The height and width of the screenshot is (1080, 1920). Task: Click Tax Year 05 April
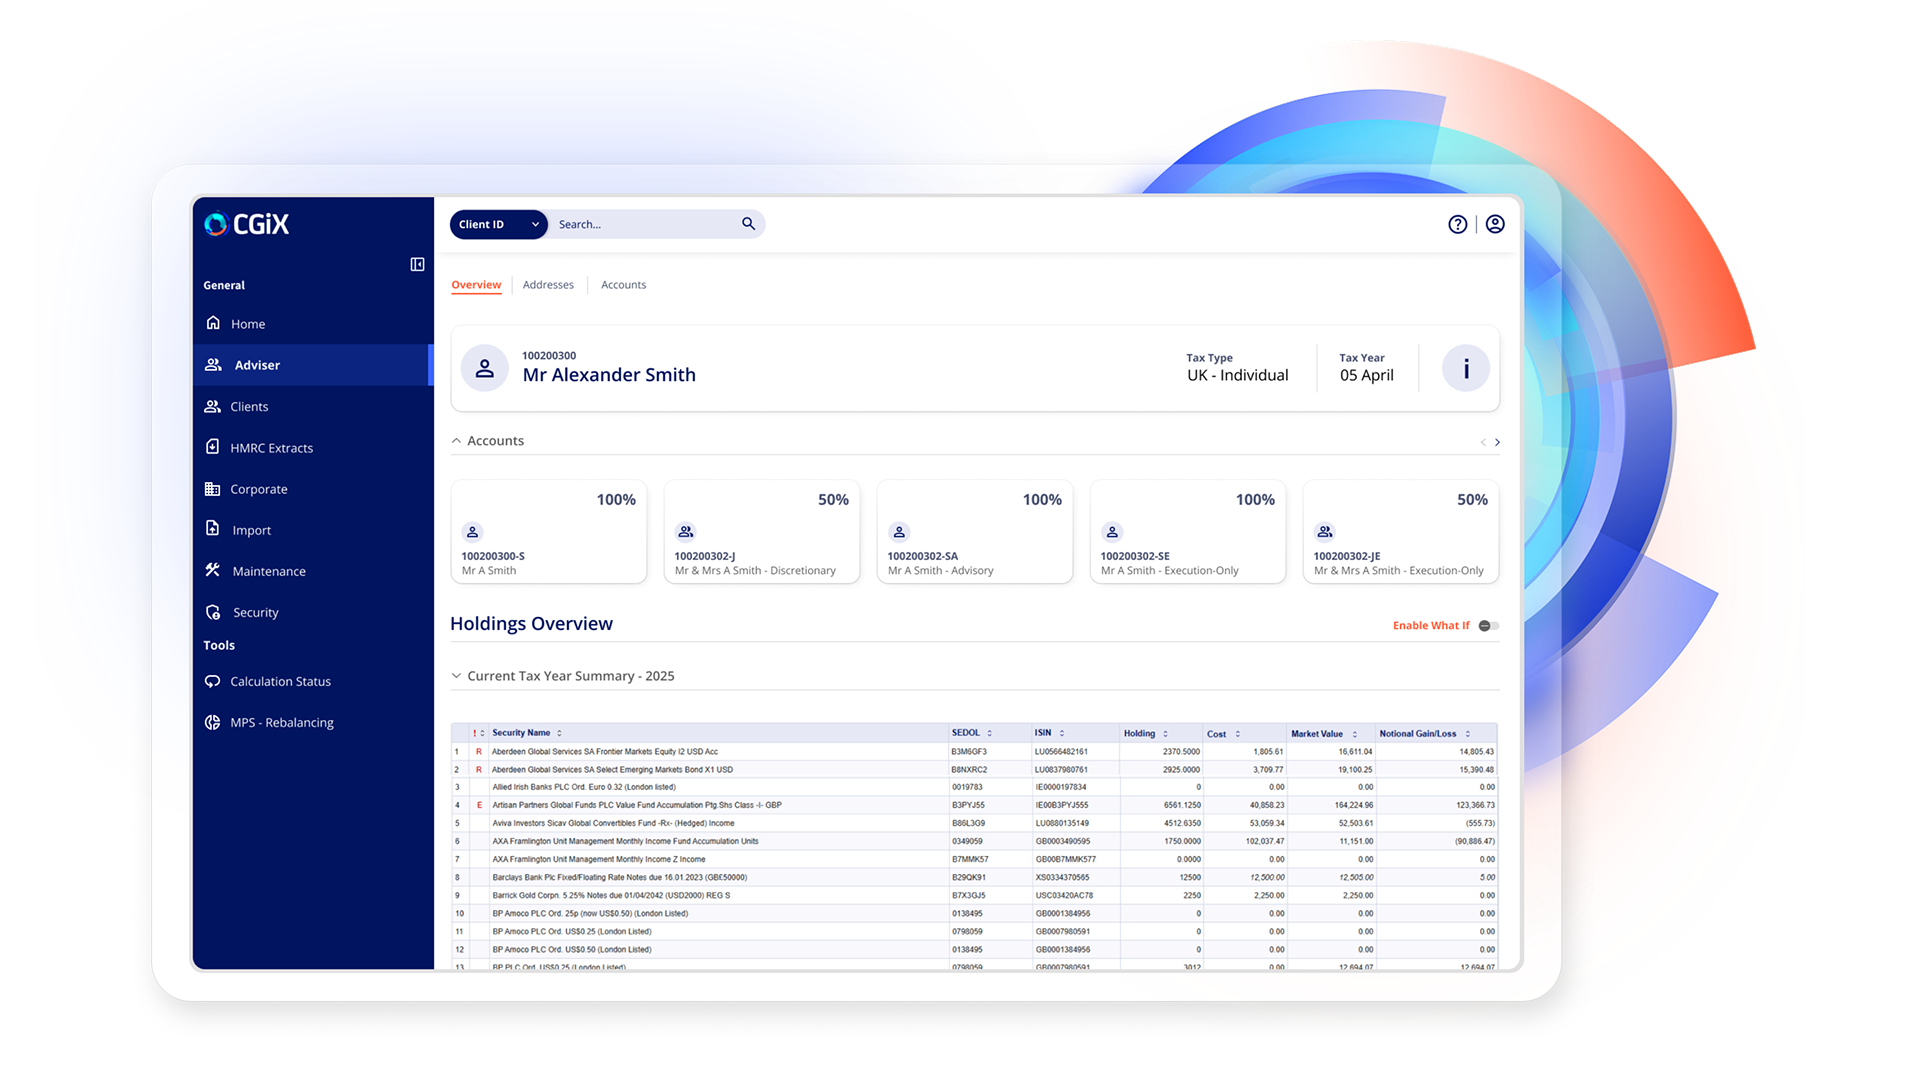[1366, 368]
